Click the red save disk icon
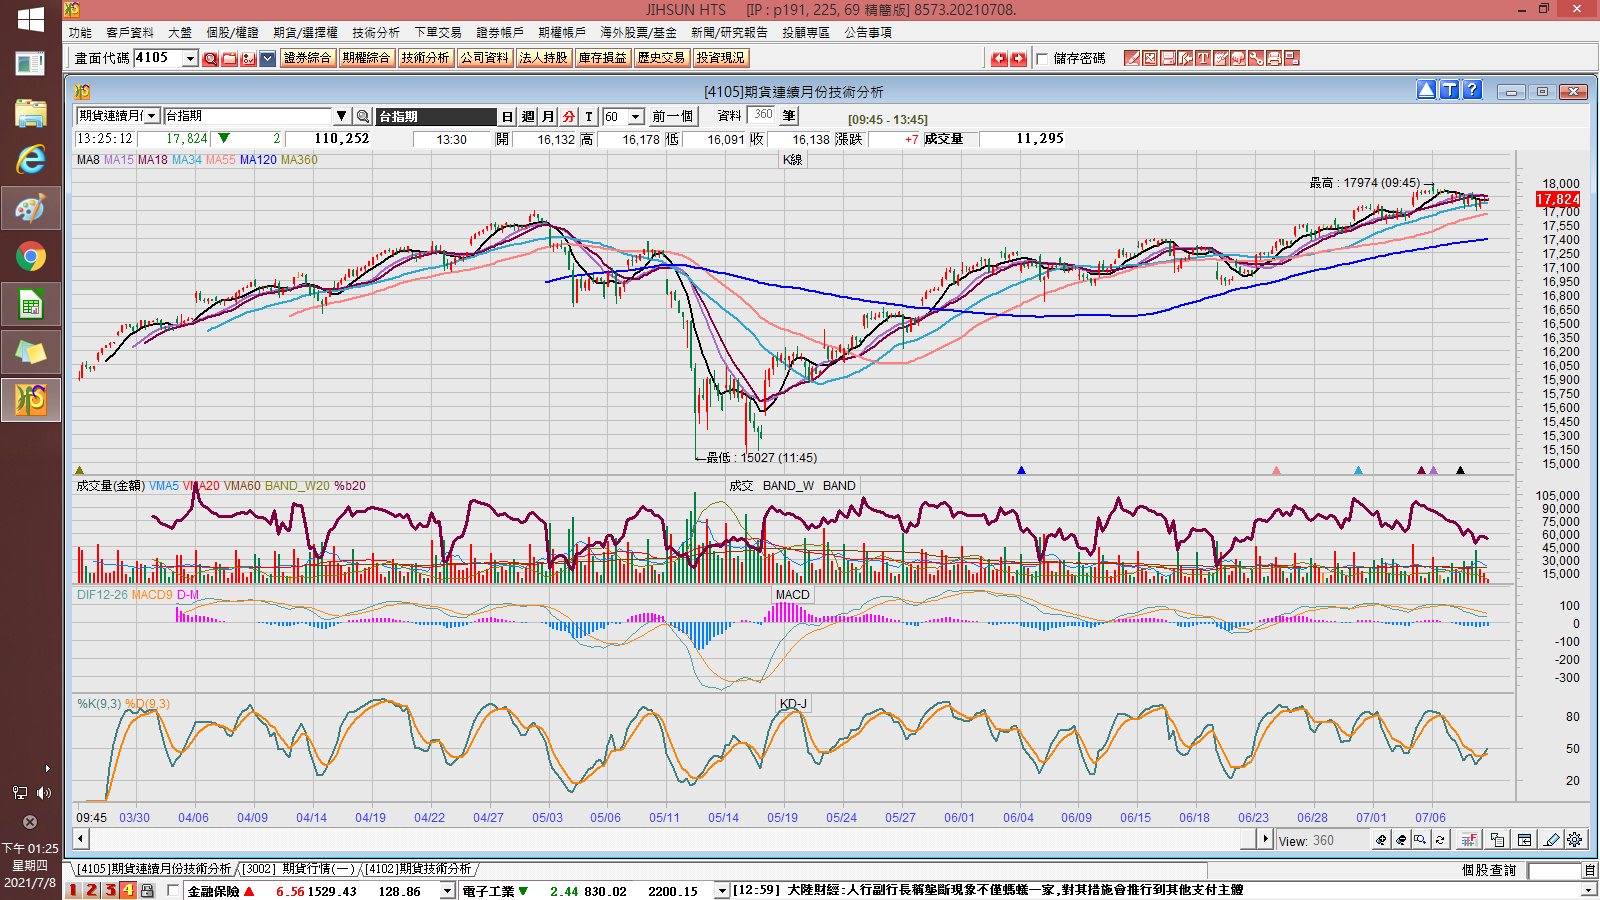 tap(1167, 58)
